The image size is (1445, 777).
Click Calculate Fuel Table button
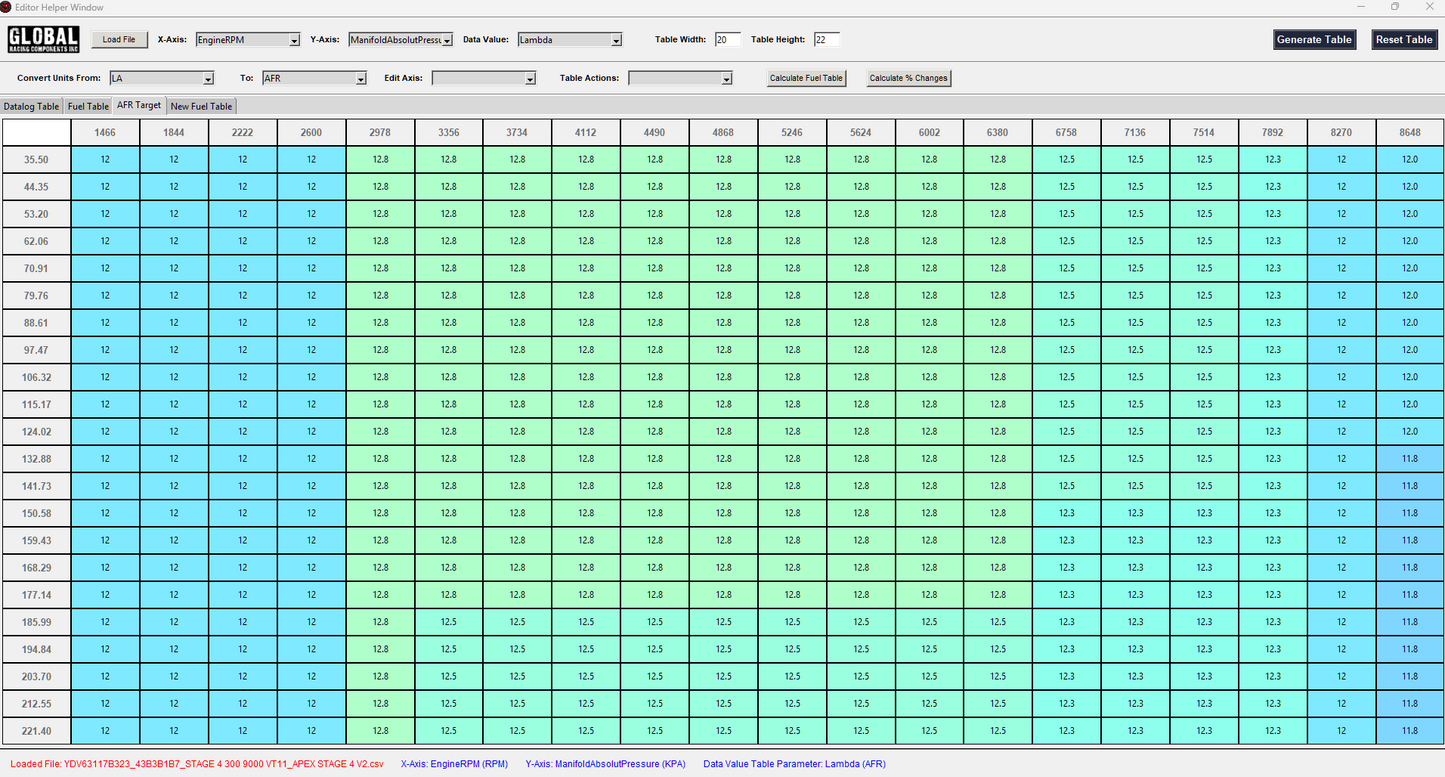(806, 78)
